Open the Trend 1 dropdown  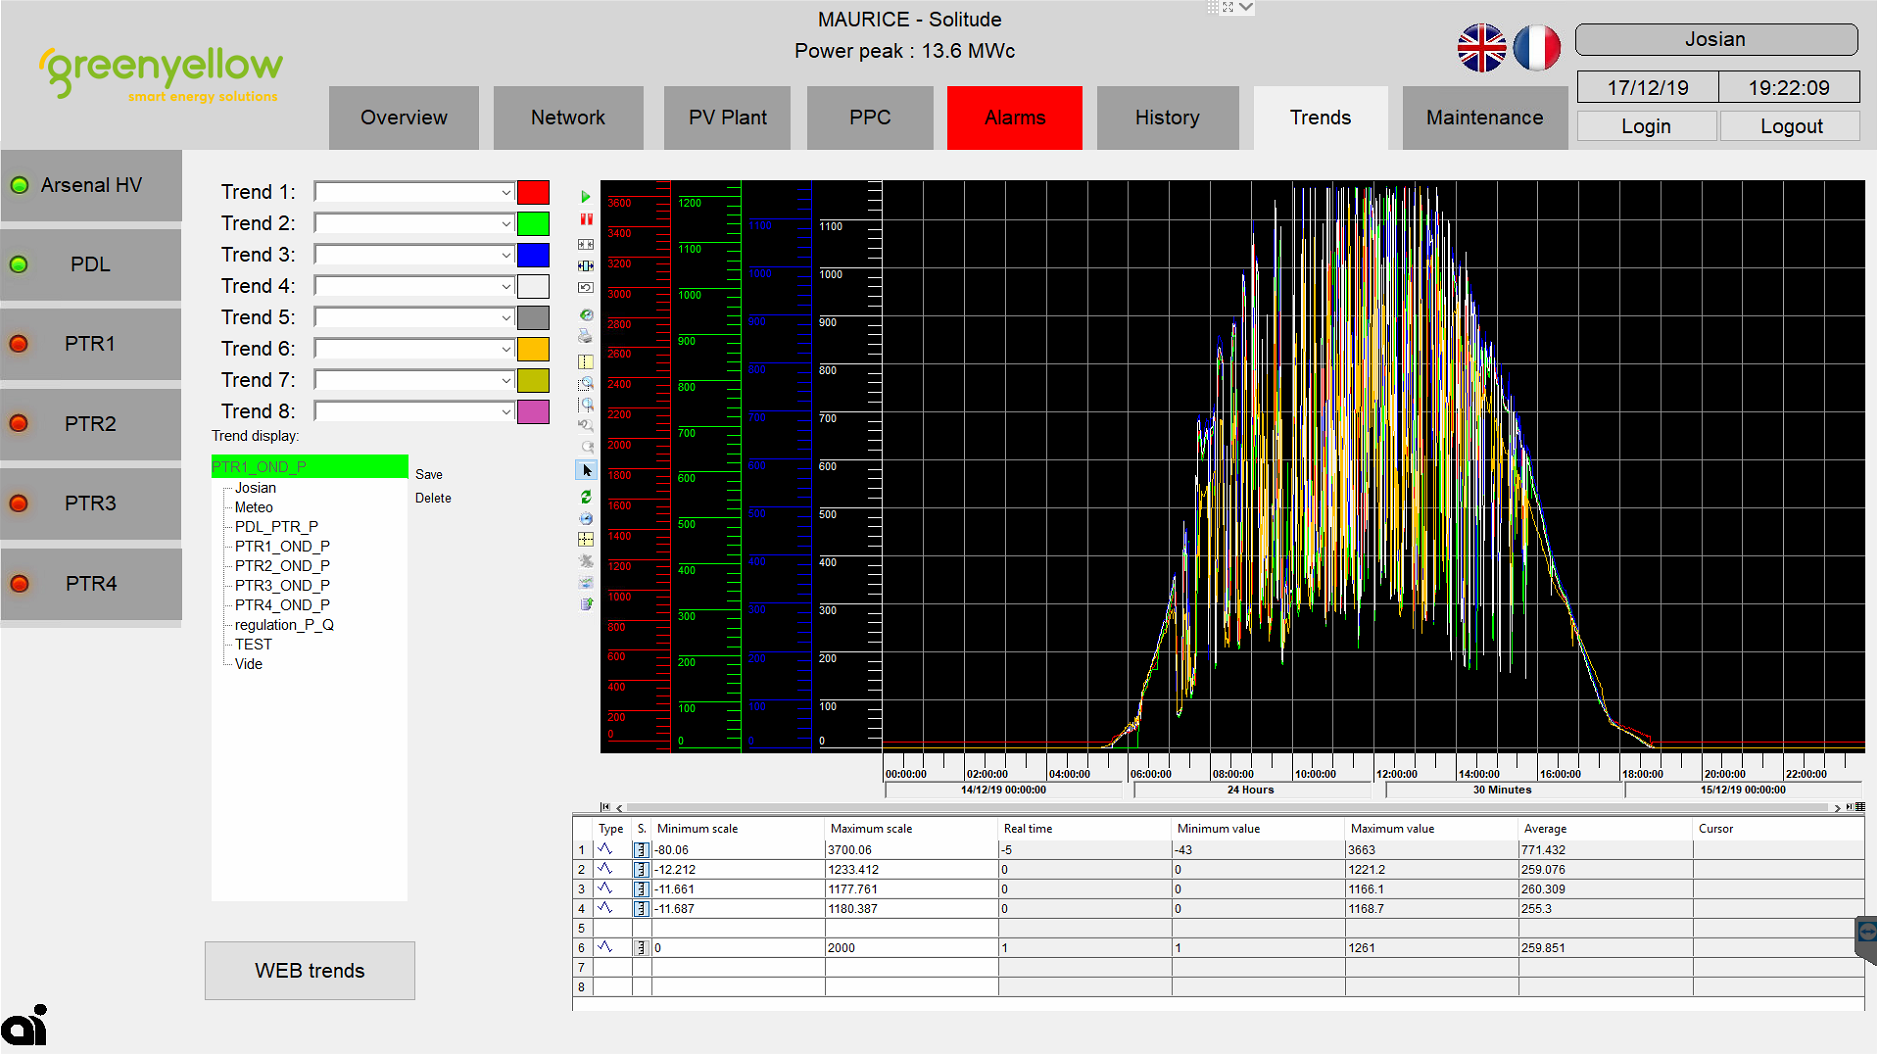coord(505,192)
